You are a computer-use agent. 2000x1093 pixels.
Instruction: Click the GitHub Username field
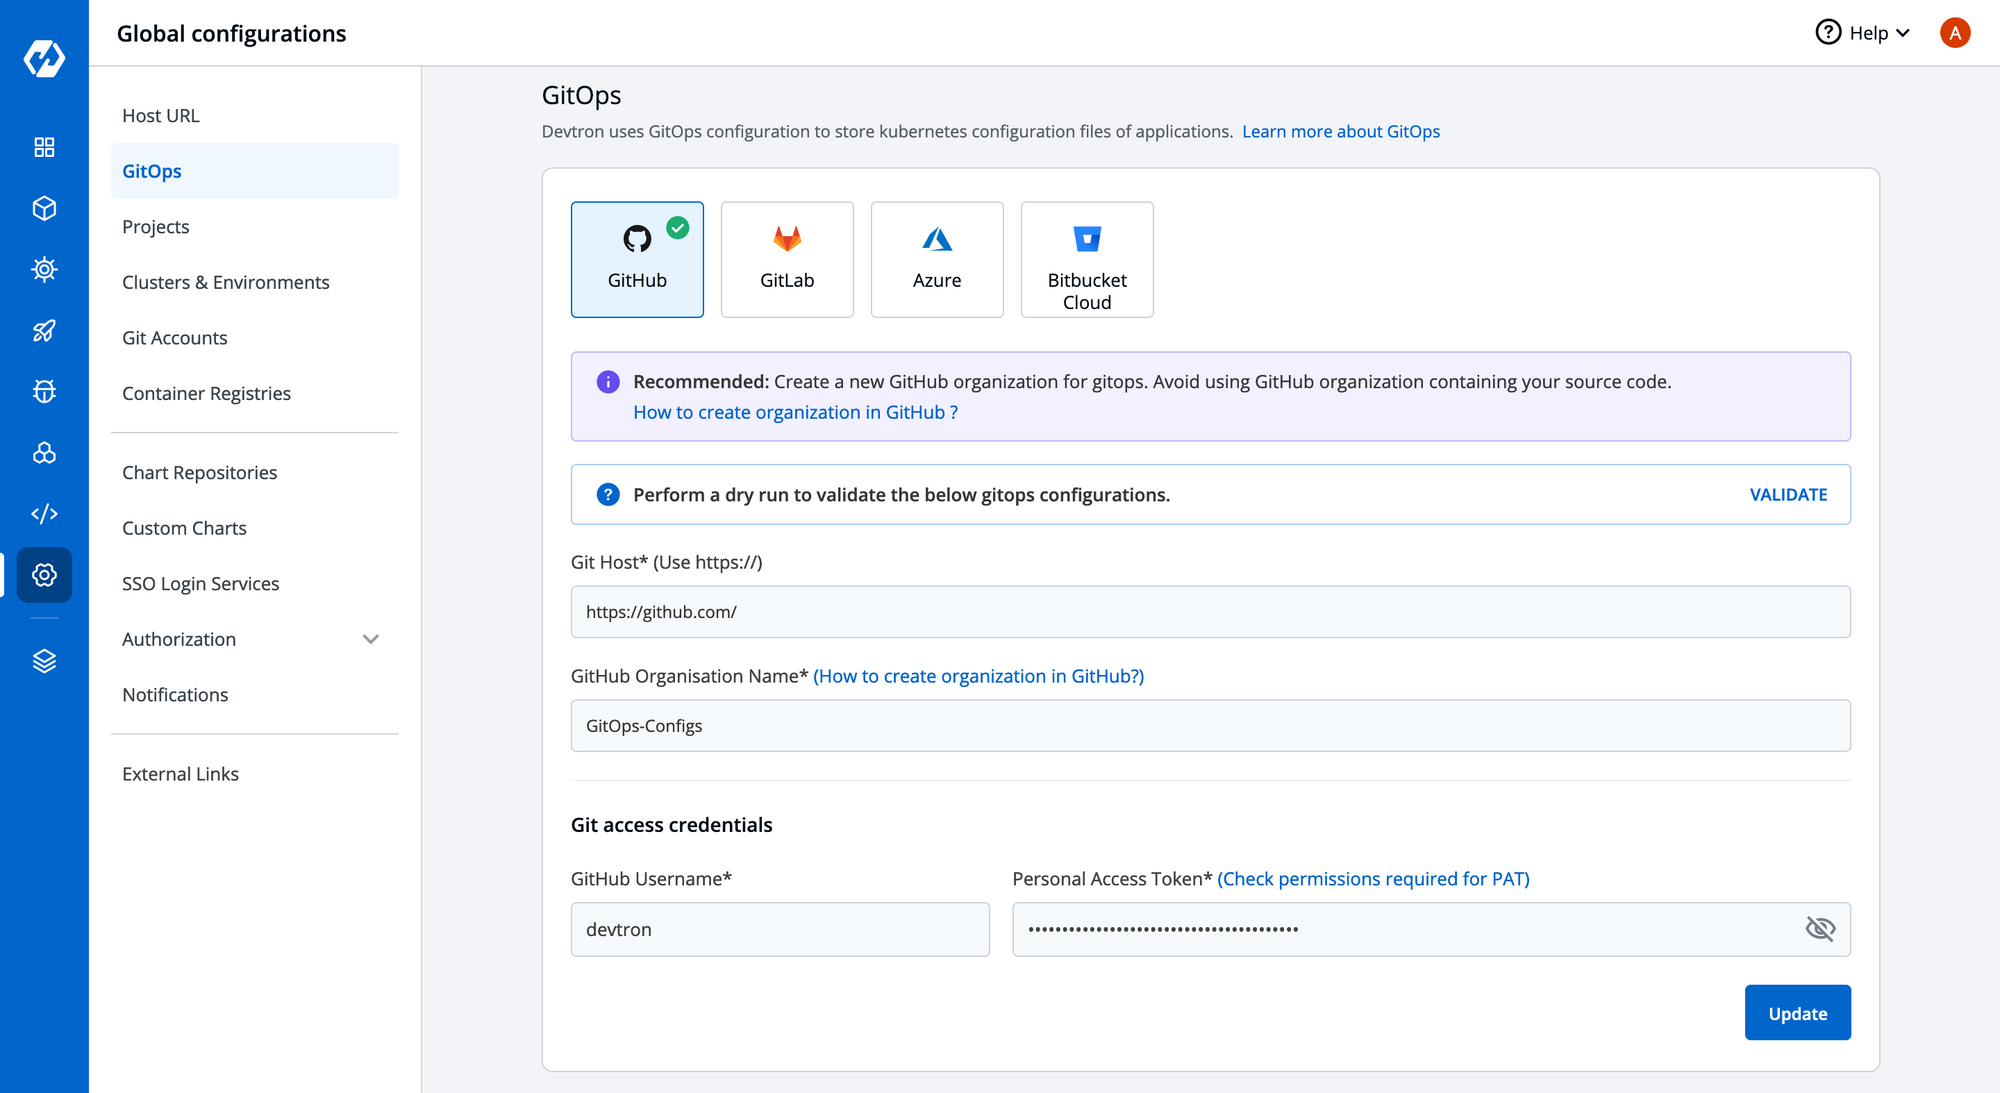click(x=780, y=929)
